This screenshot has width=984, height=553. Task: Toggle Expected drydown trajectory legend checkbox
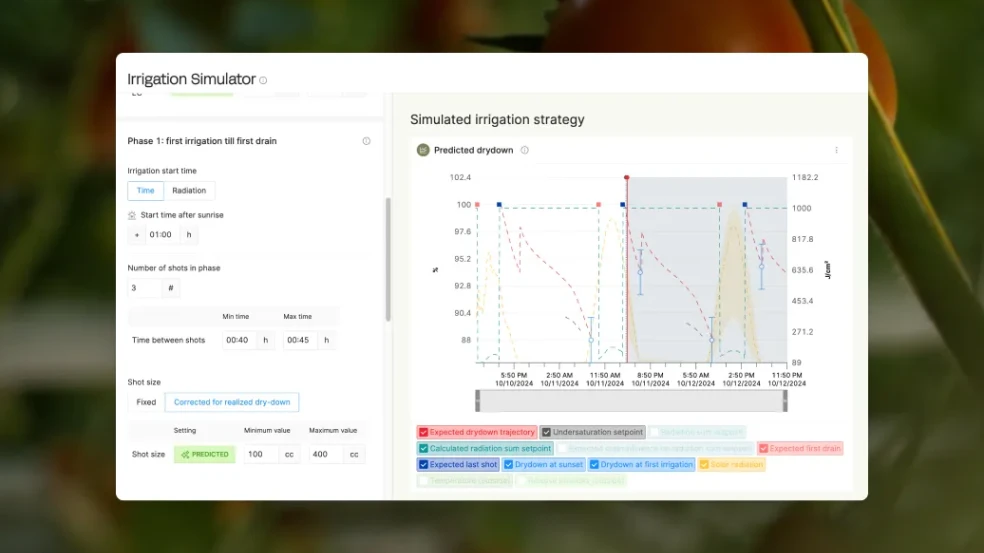click(x=424, y=433)
